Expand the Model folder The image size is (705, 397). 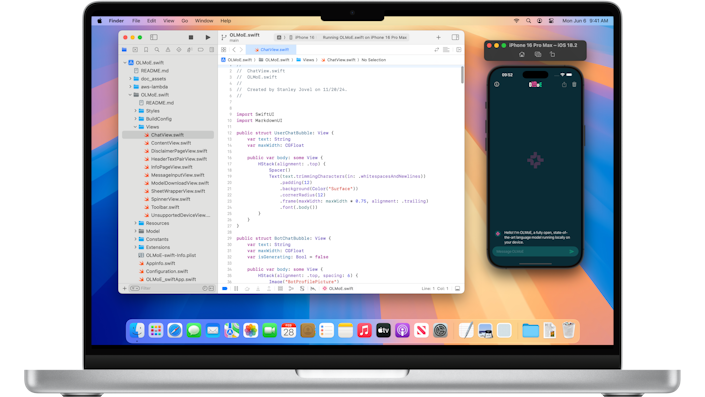135,232
